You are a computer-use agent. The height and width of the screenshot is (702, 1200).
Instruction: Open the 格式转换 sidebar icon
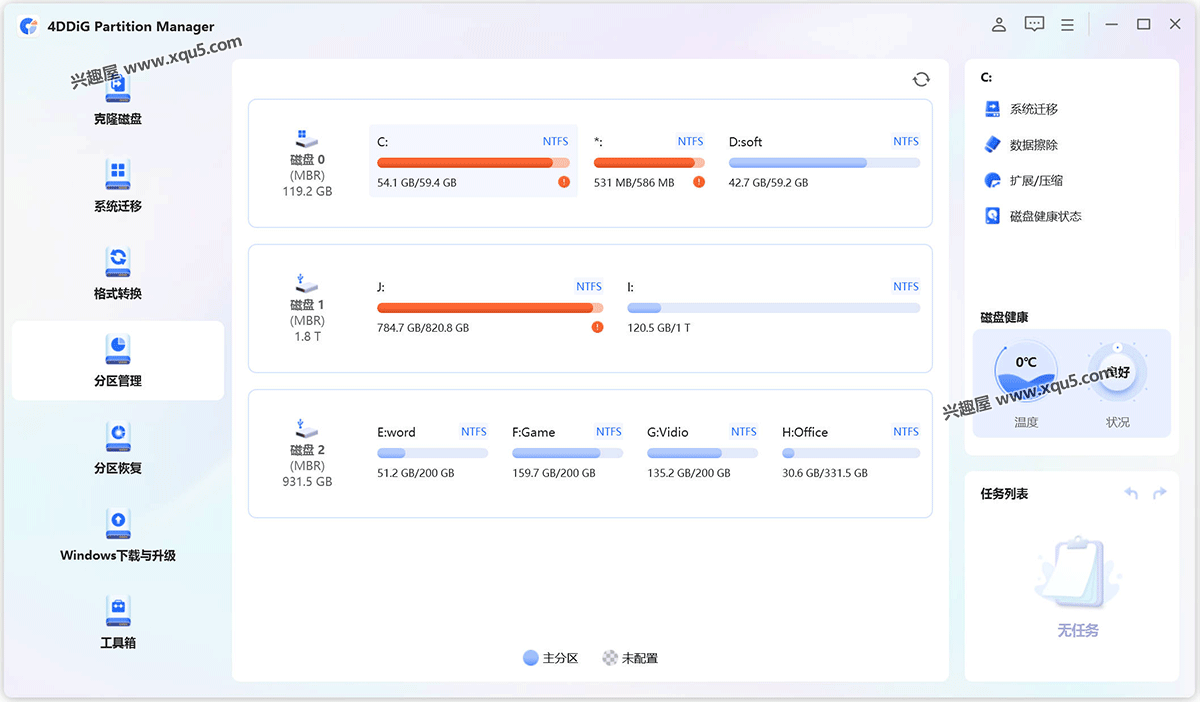tap(118, 262)
